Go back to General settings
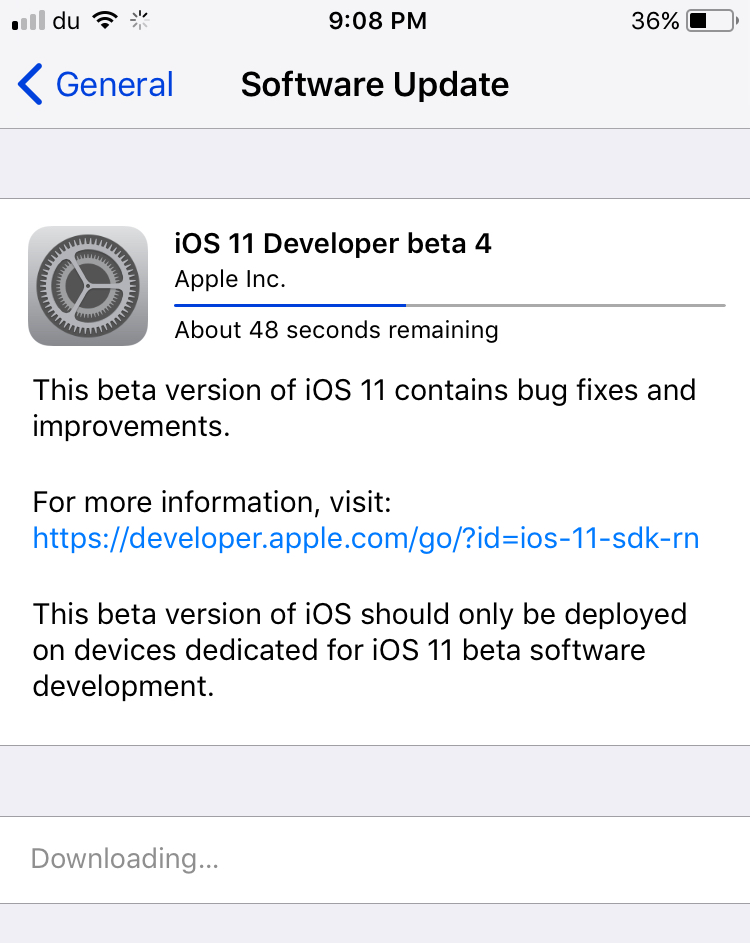750x943 pixels. point(96,84)
